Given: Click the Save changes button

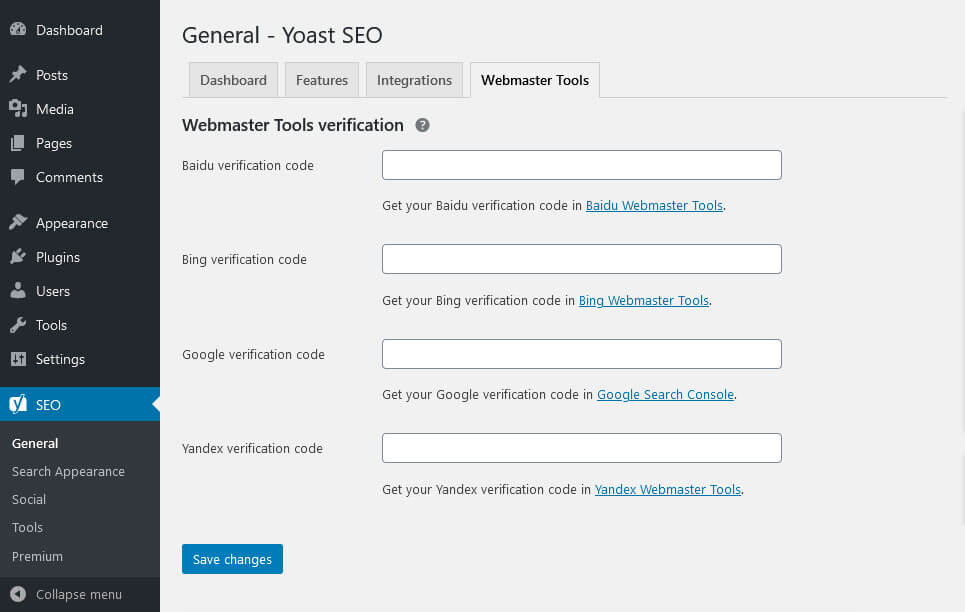Looking at the screenshot, I should click(x=232, y=559).
